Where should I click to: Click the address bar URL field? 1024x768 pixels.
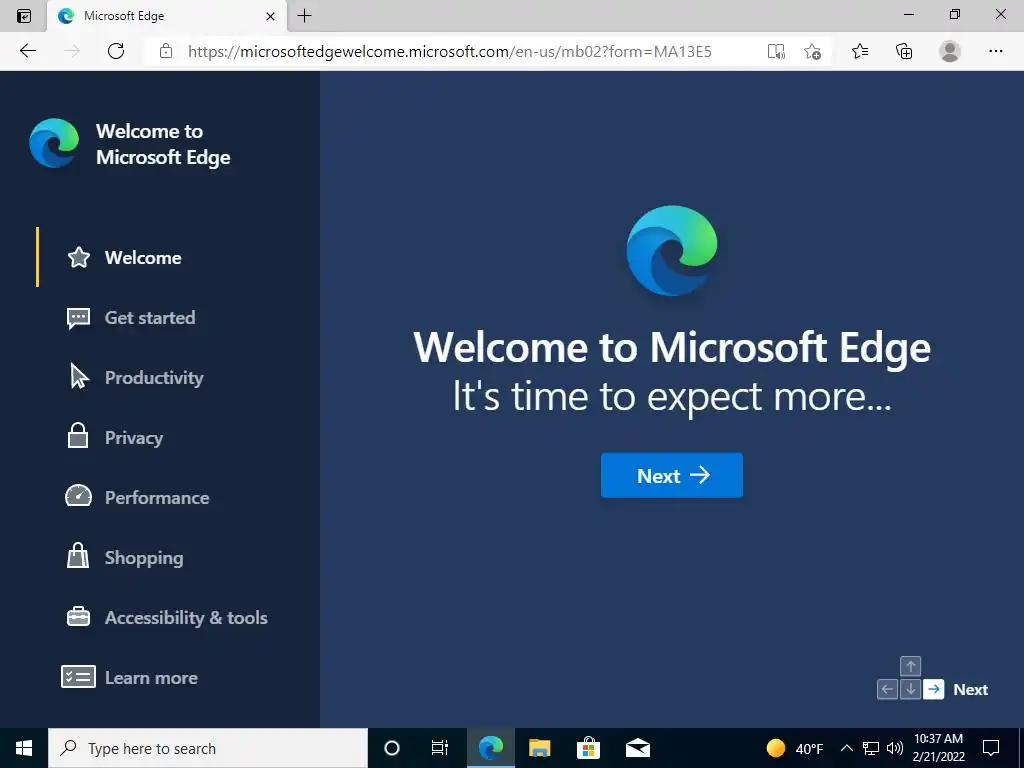[449, 52]
